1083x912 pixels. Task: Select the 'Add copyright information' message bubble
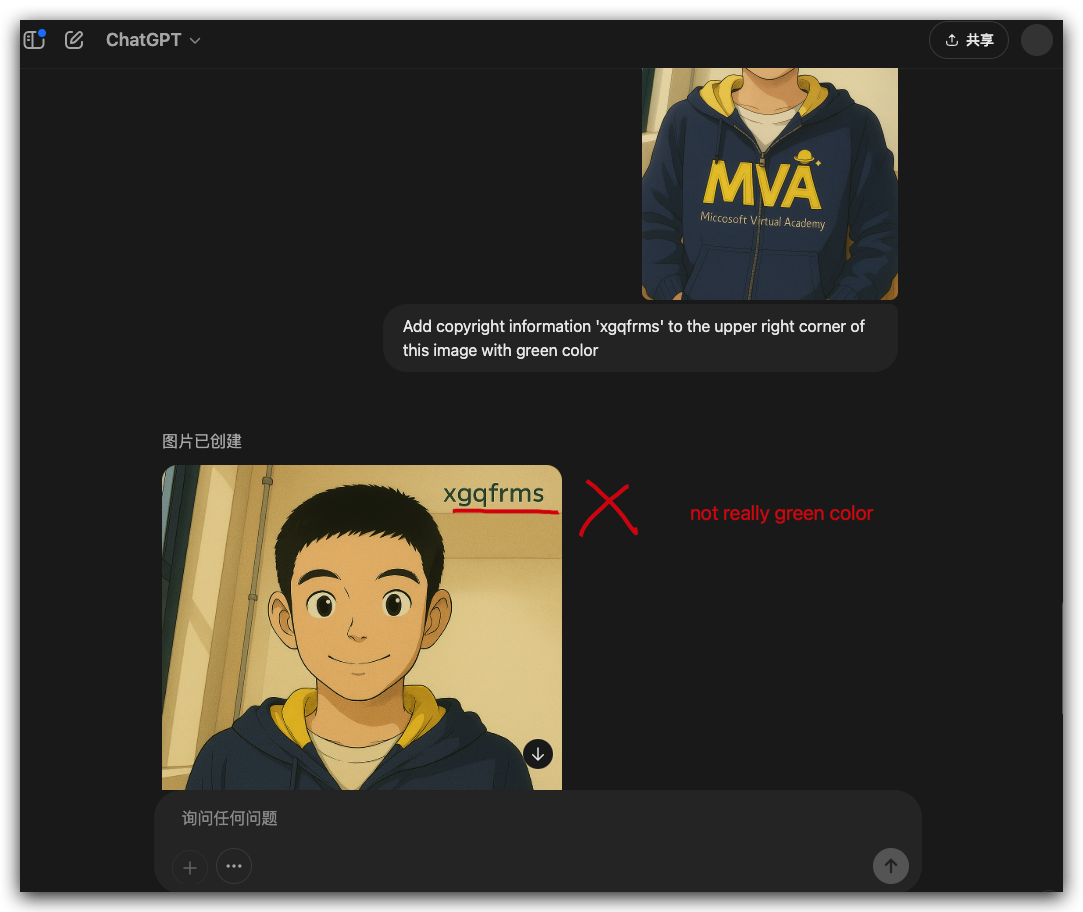click(640, 338)
